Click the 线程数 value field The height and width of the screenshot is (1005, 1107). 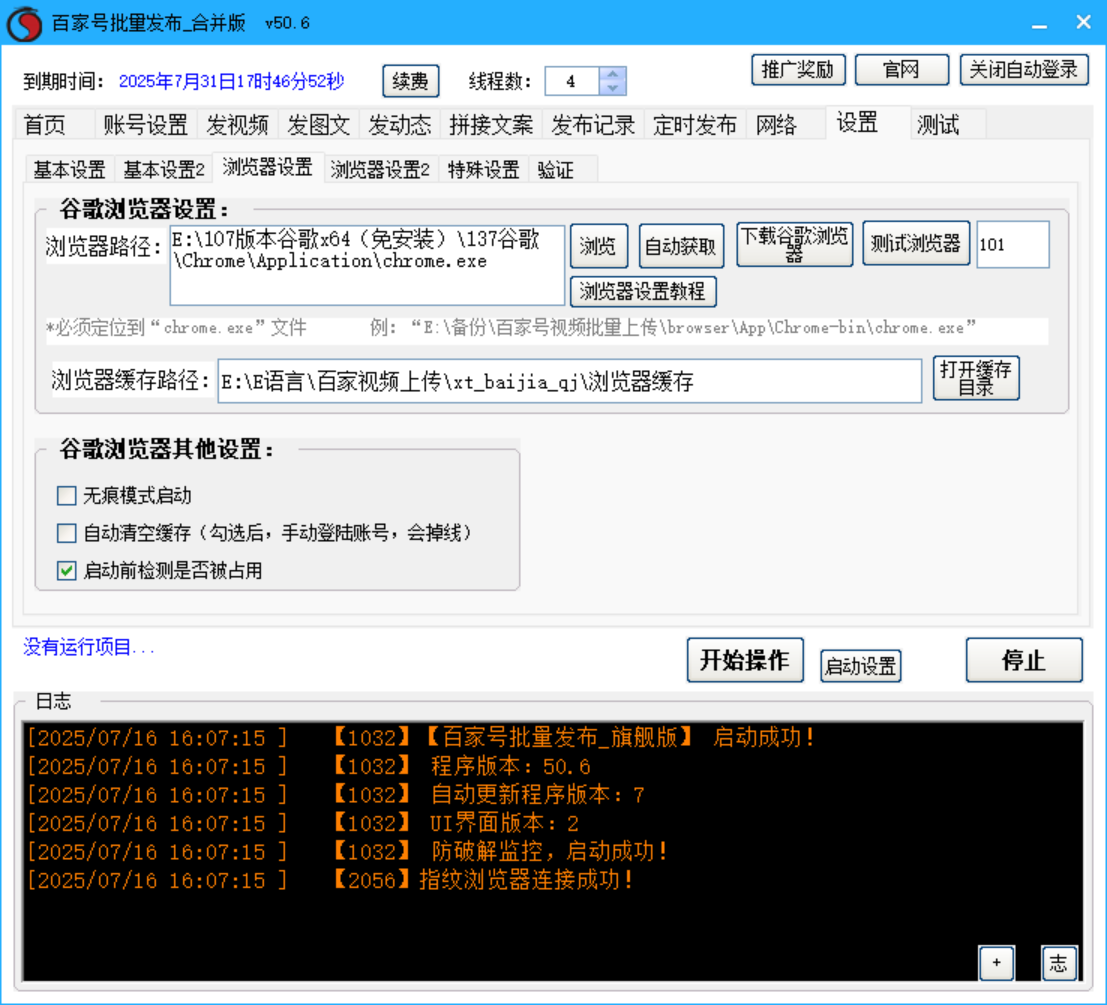(x=572, y=81)
